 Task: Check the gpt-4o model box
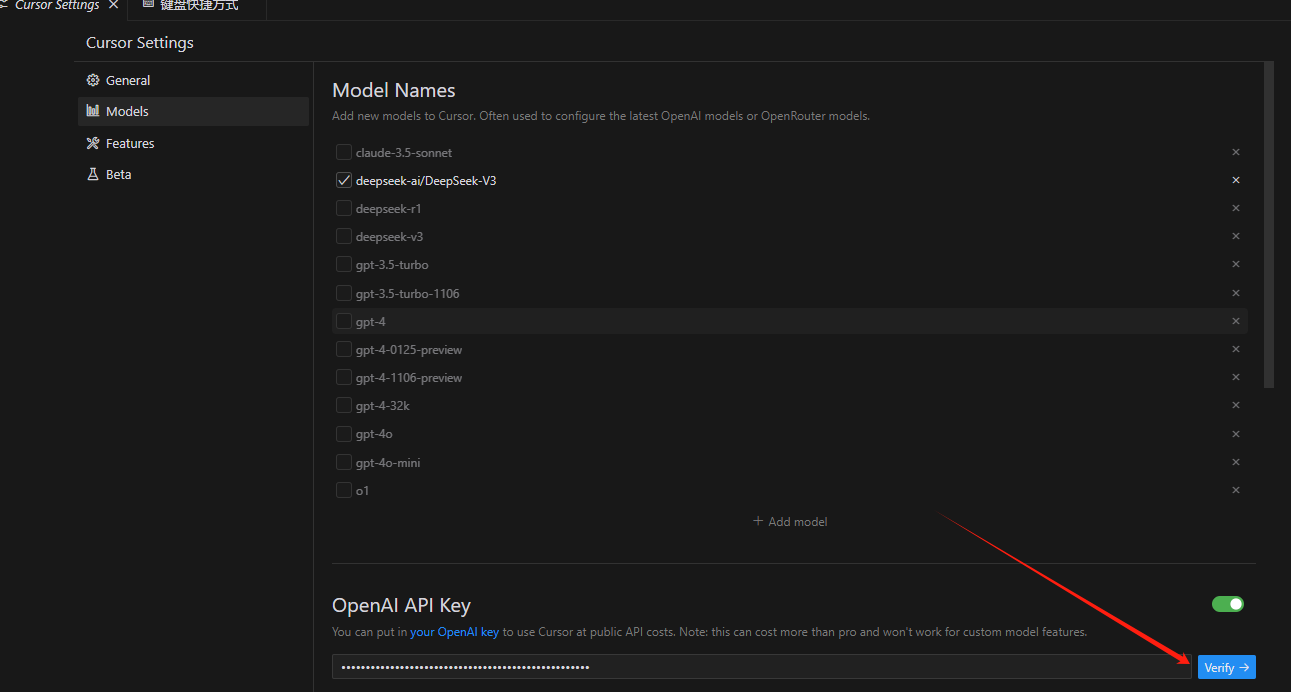coord(344,434)
